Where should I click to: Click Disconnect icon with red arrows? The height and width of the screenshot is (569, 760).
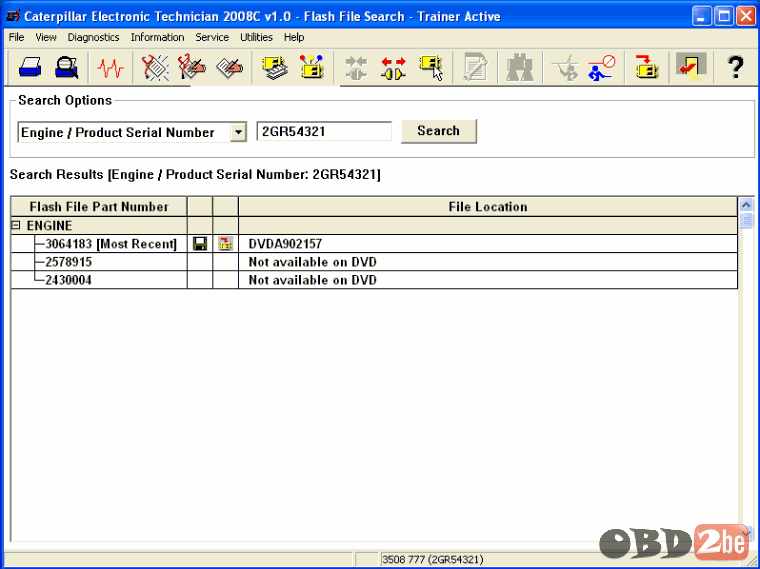pyautogui.click(x=393, y=67)
